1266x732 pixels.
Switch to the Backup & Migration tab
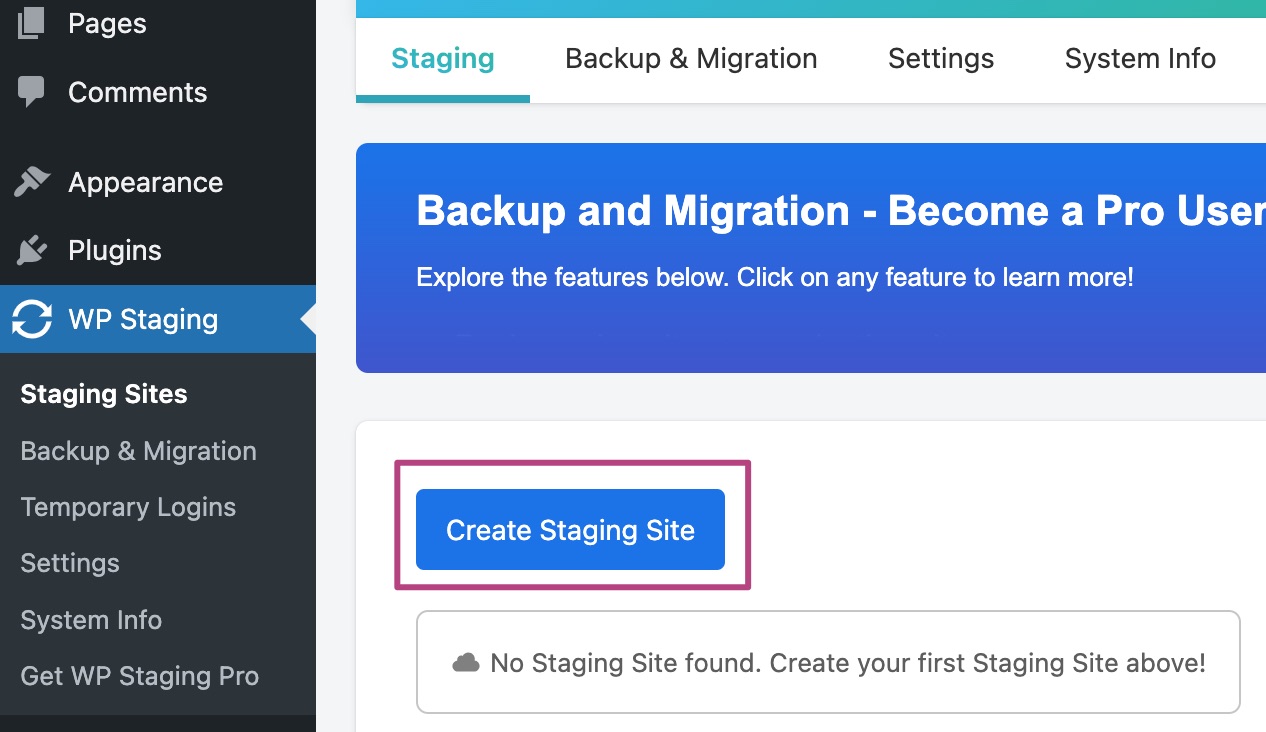tap(691, 59)
